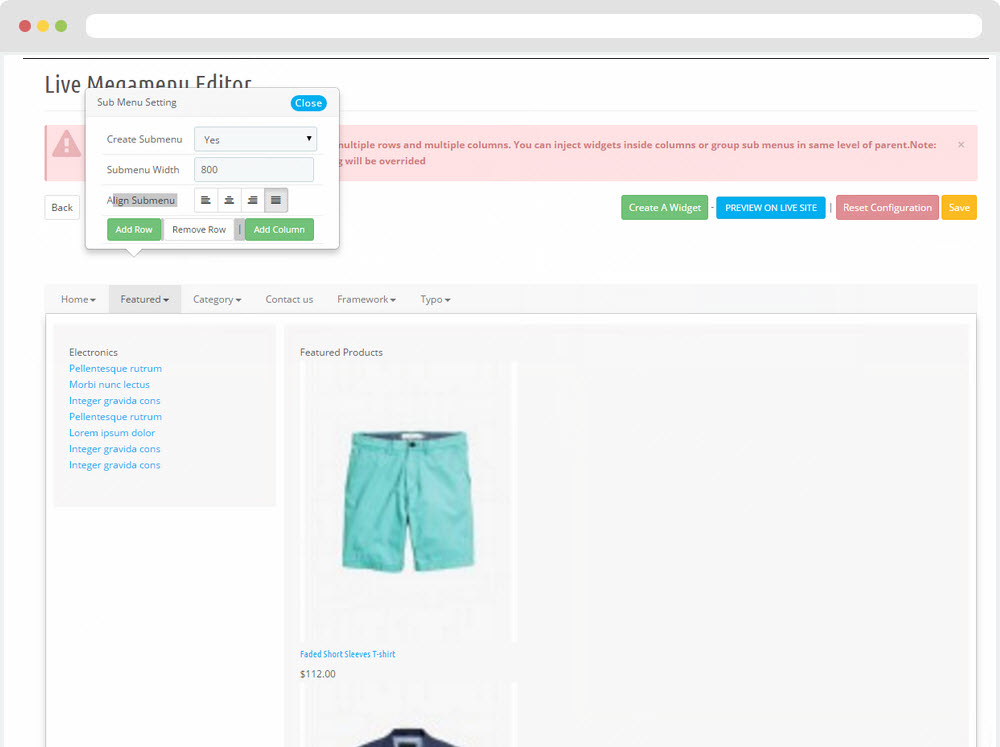This screenshot has height=747, width=1000.
Task: Open the Lorem ipsum dolor link
Action: click(112, 433)
